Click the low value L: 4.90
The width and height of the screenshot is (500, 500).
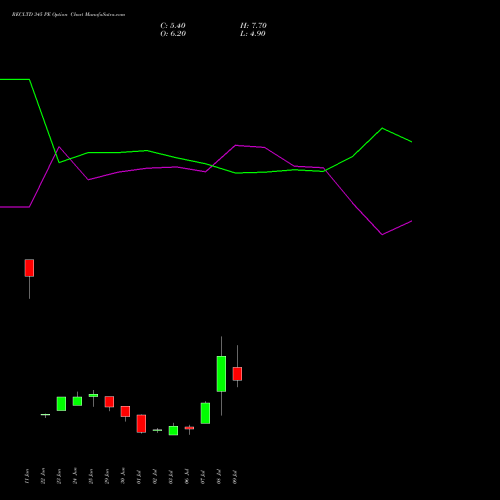tap(253, 34)
